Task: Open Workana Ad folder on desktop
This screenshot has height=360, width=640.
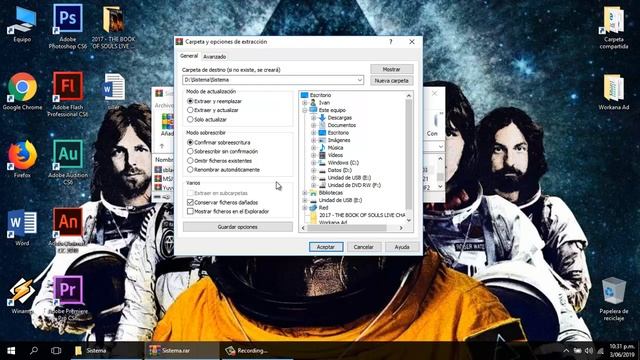Action: pyautogui.click(x=613, y=92)
